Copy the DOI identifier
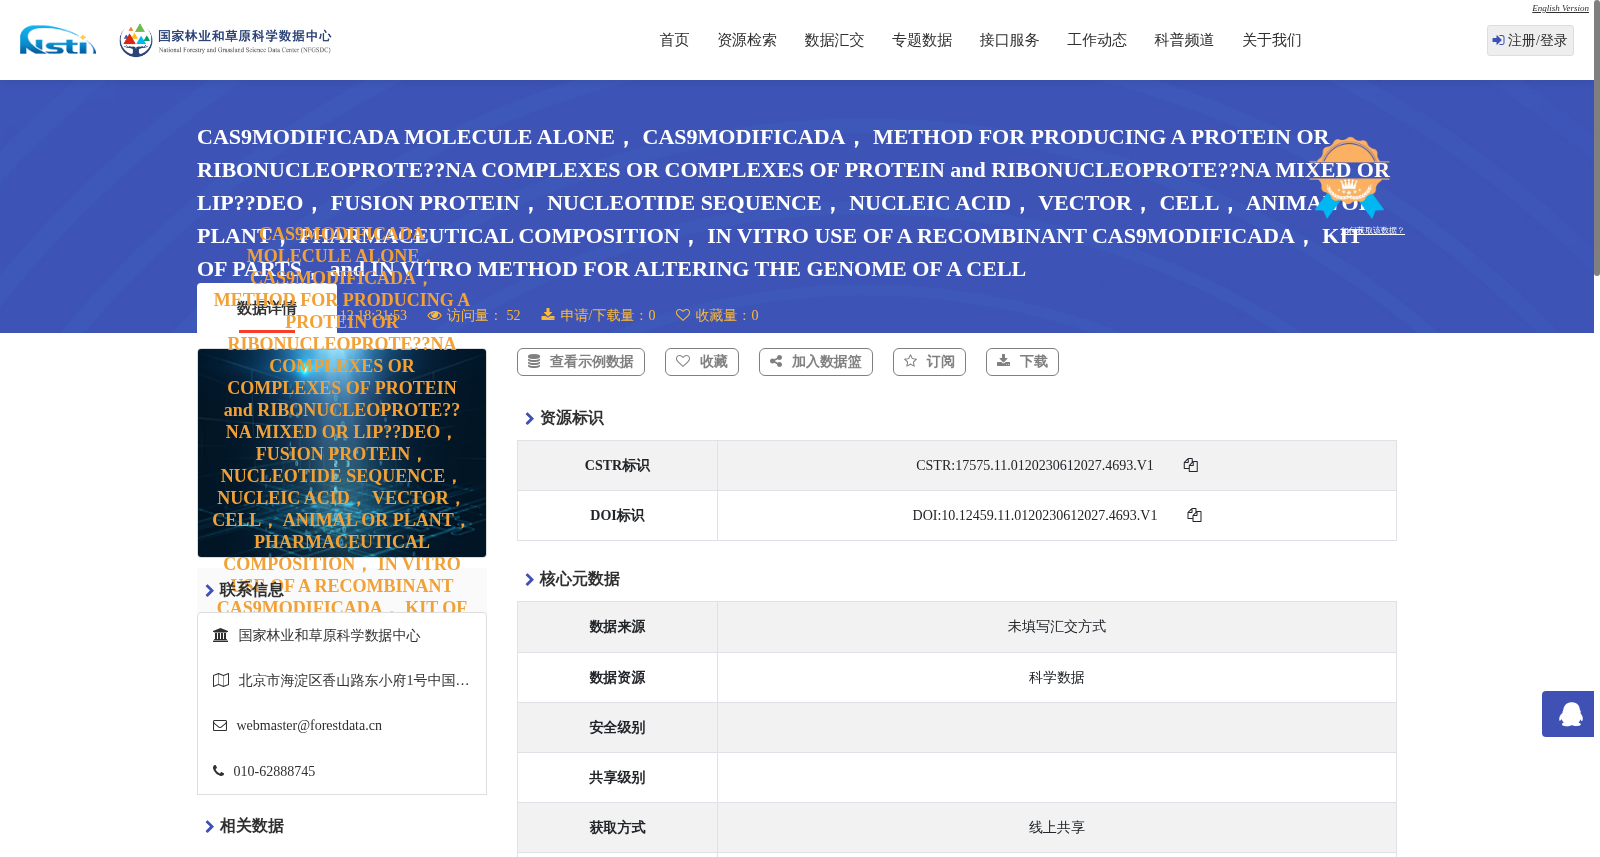 1194,515
